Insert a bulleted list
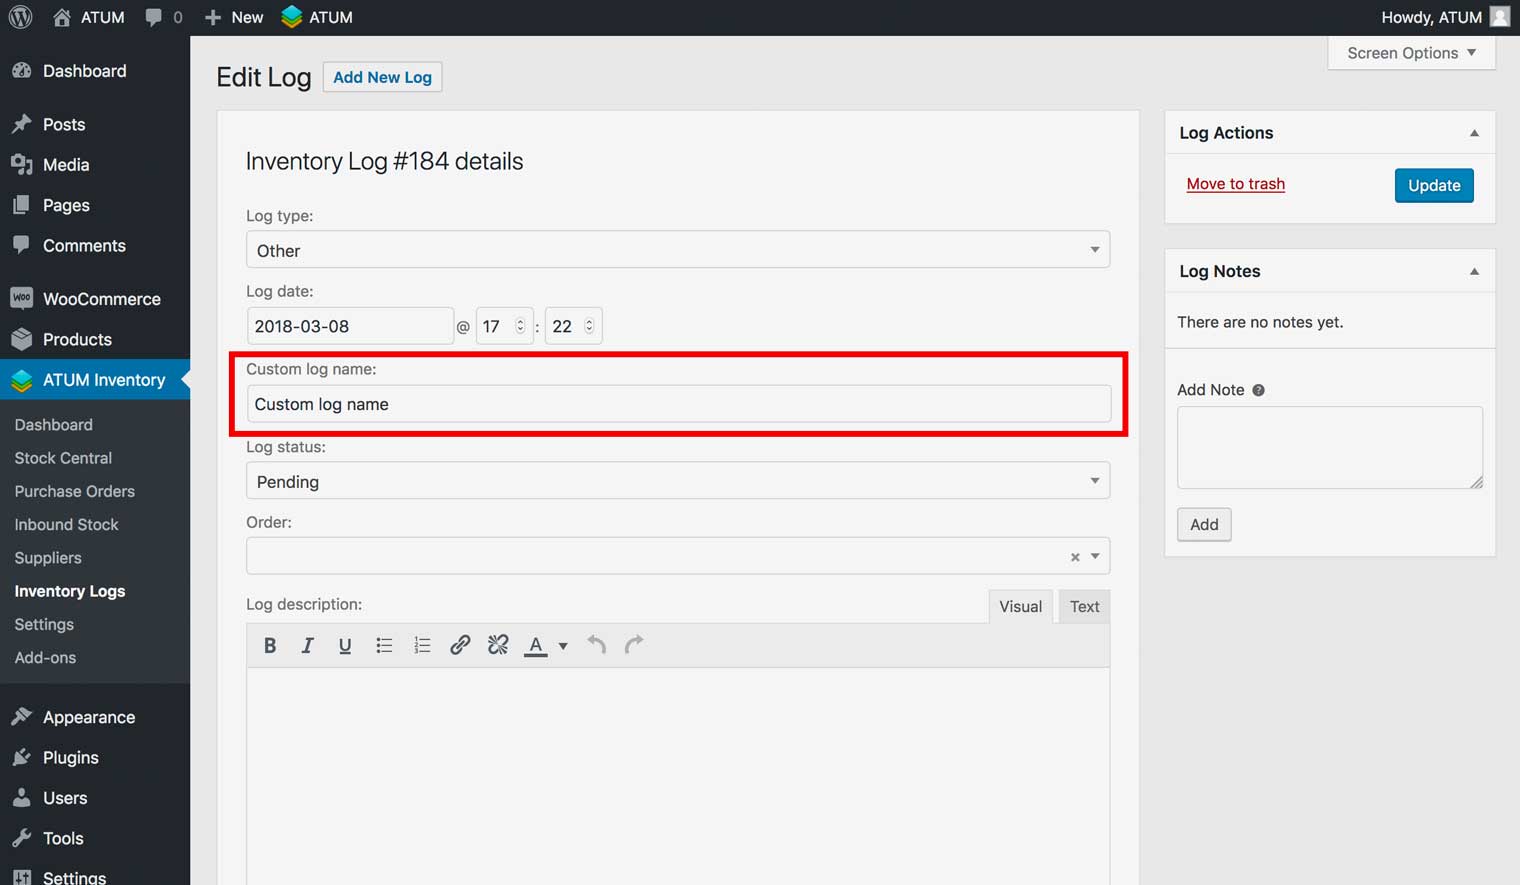1520x885 pixels. tap(384, 645)
